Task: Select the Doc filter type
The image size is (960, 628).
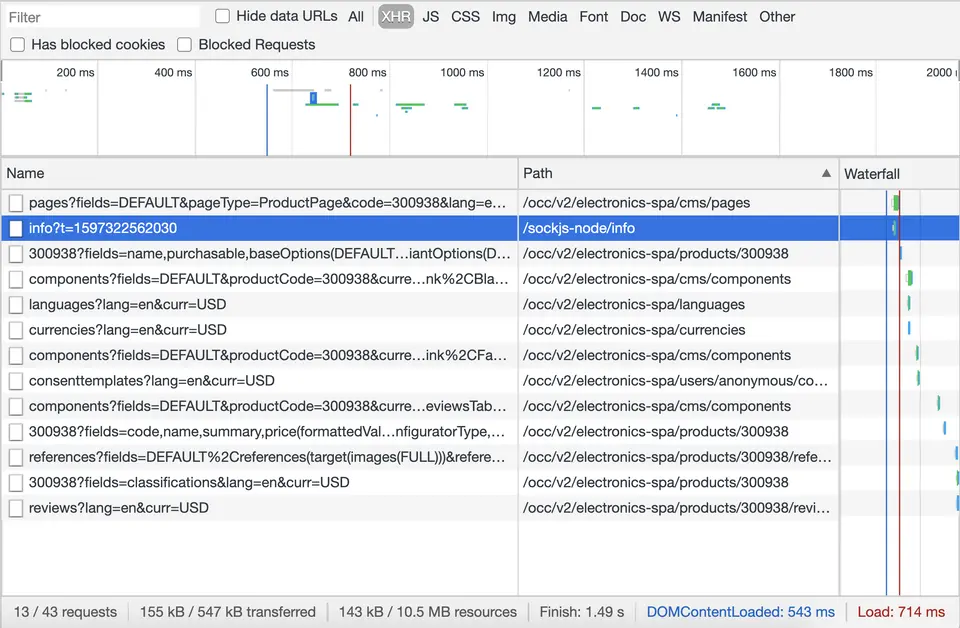Action: pos(632,17)
